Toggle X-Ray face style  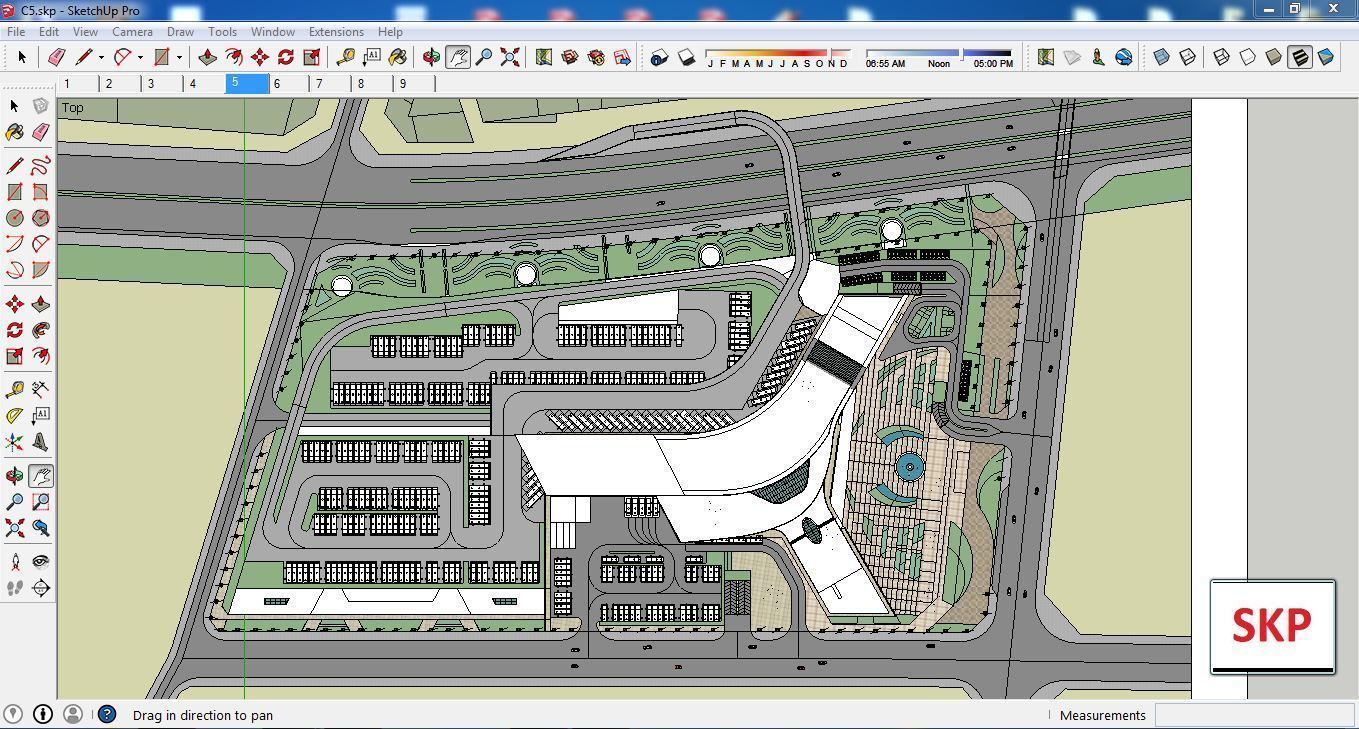coord(1161,57)
